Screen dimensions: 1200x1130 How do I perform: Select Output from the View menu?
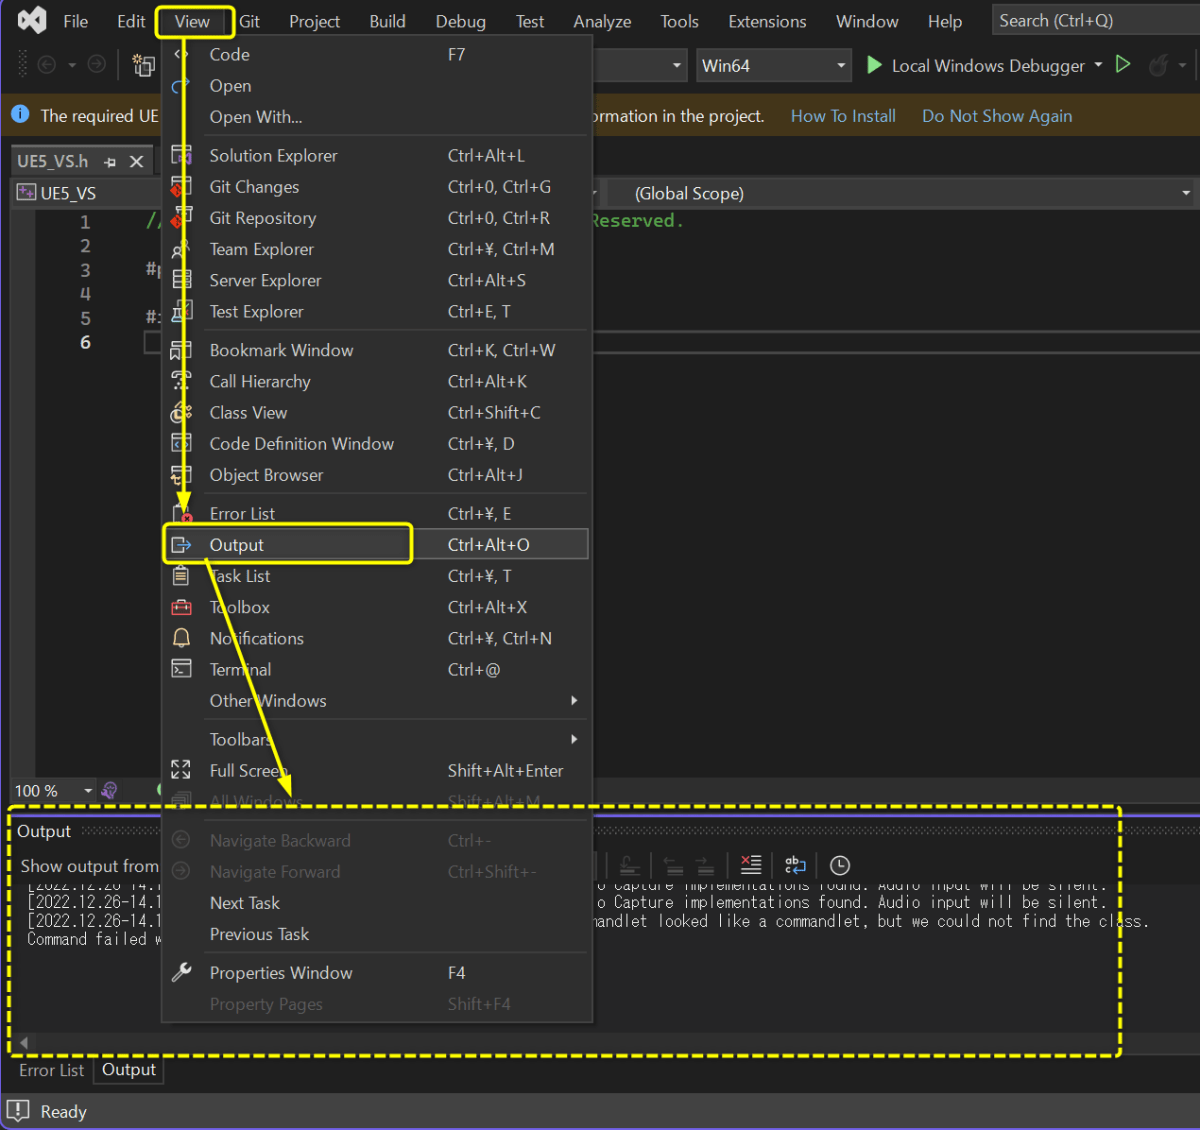(237, 544)
